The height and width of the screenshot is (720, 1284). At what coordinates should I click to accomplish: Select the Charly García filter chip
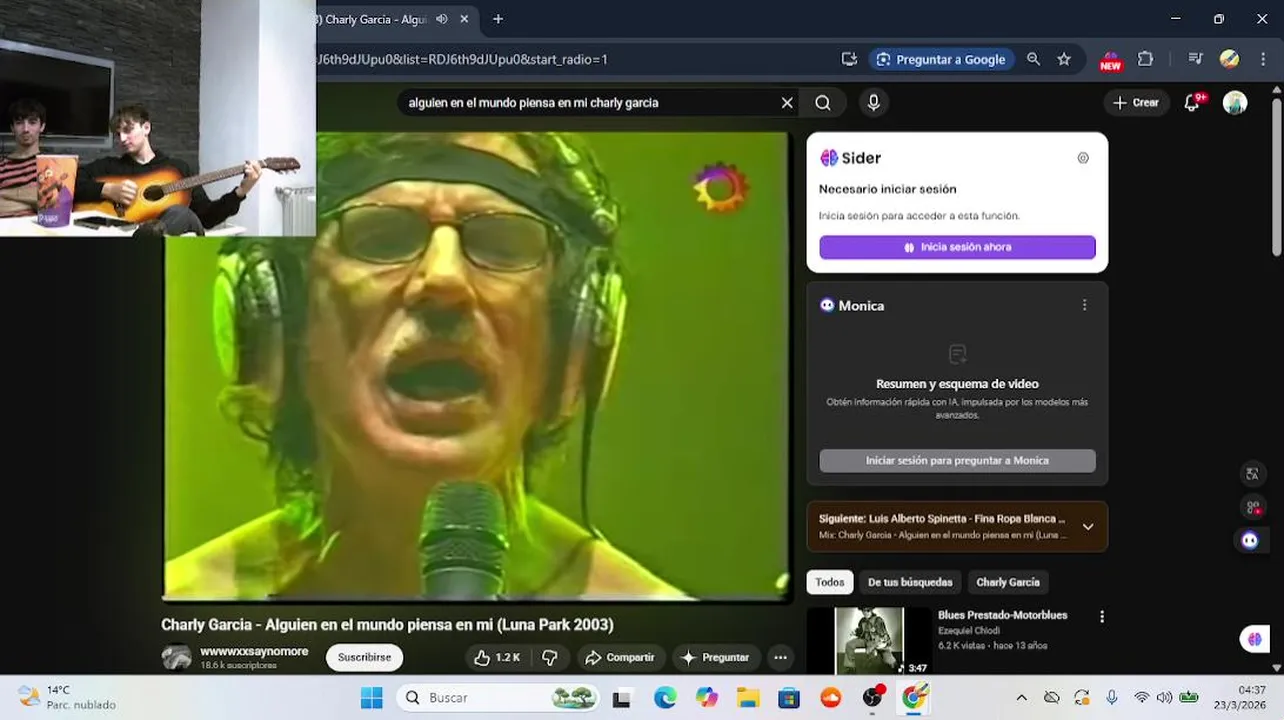coord(1008,582)
